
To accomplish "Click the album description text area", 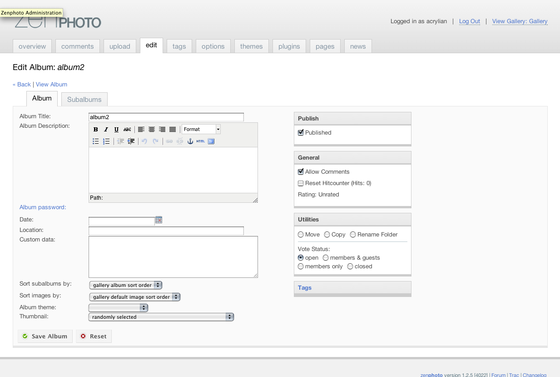I will (173, 170).
